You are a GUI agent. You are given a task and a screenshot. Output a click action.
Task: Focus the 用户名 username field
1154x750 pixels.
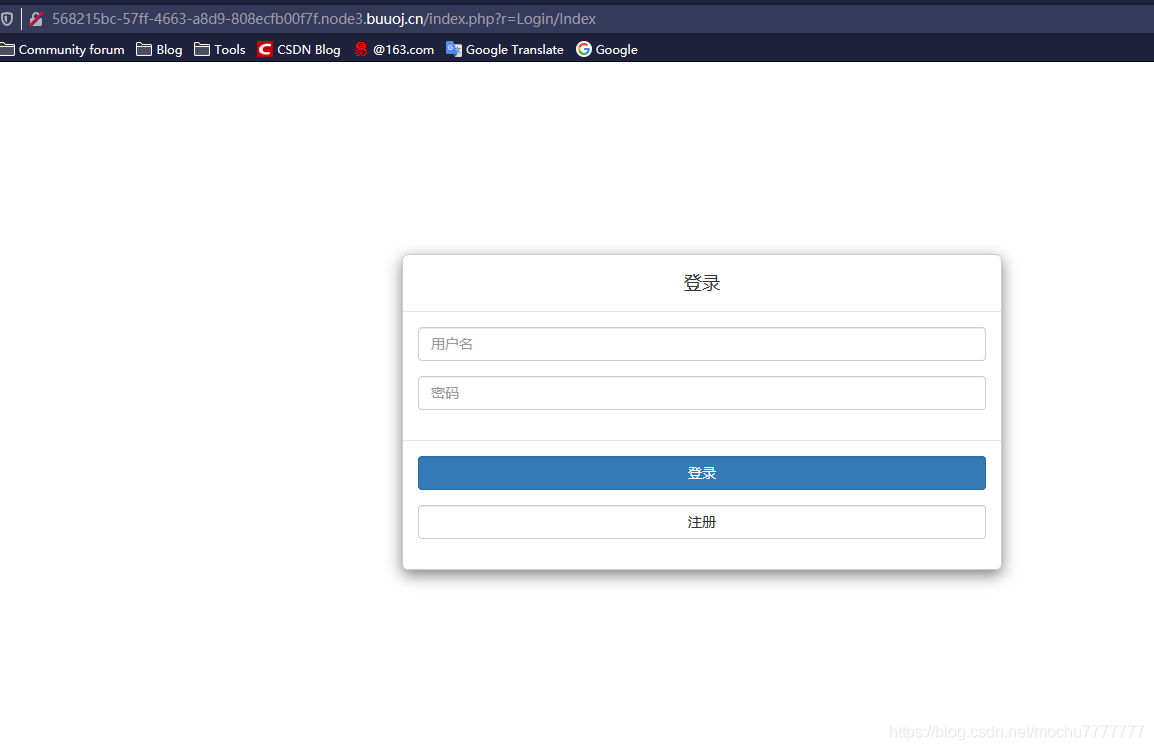point(701,344)
